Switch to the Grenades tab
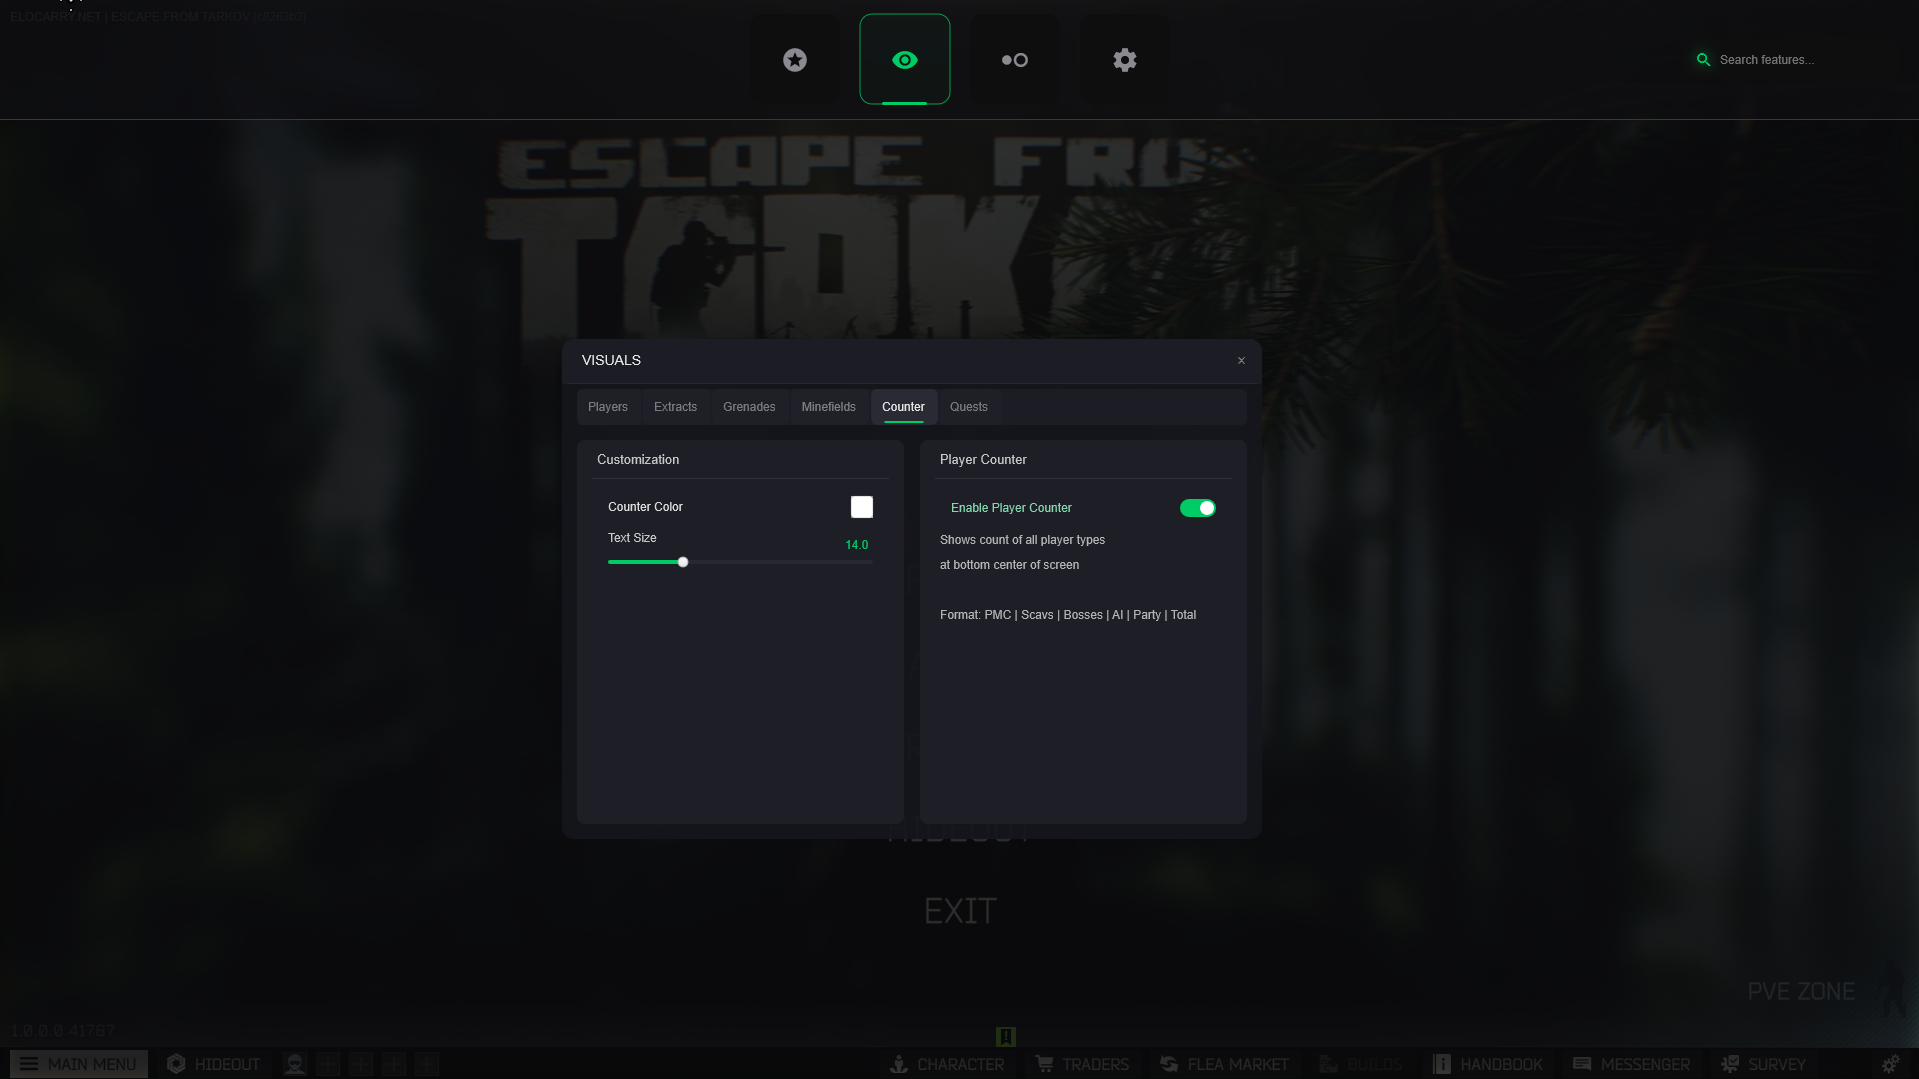The height and width of the screenshot is (1079, 1919). tap(749, 407)
